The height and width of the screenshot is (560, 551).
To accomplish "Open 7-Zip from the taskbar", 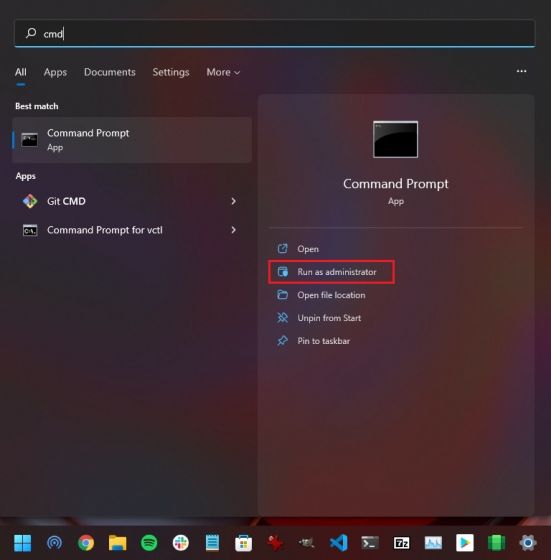I will tap(402, 543).
